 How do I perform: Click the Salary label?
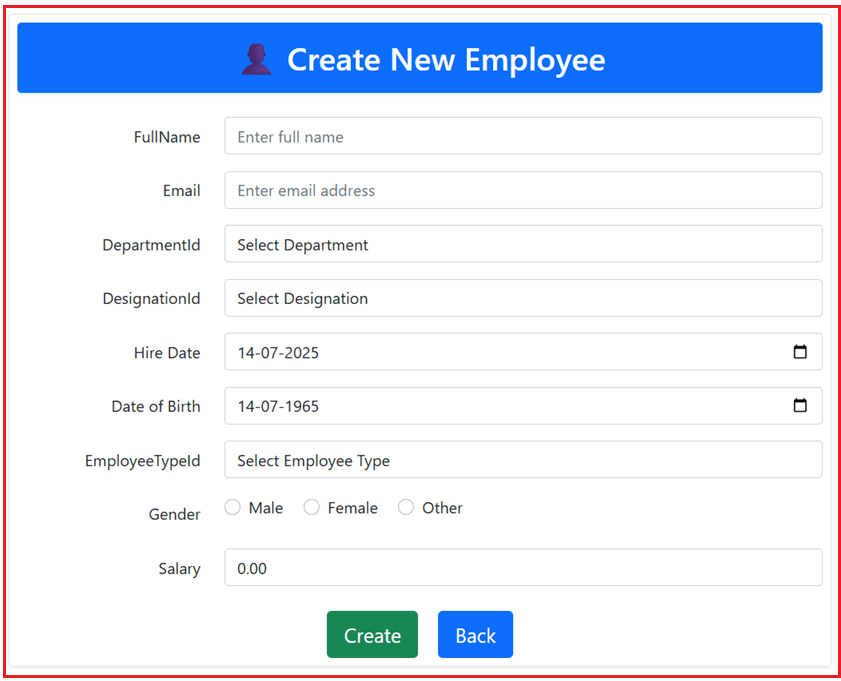(x=179, y=569)
